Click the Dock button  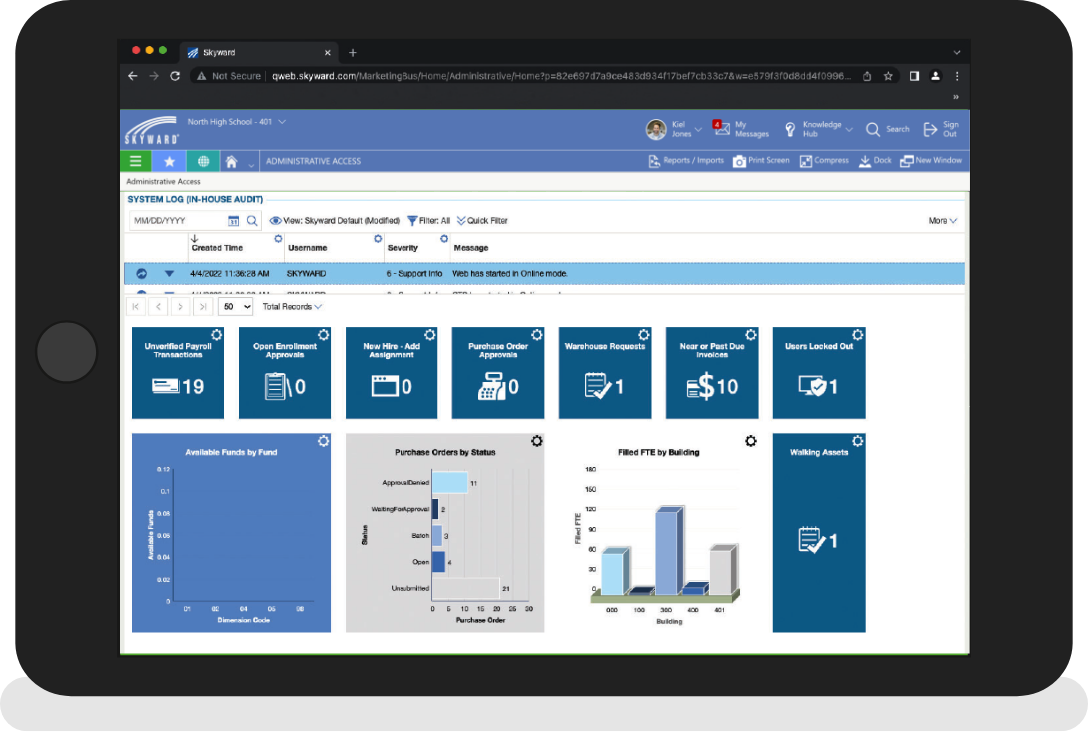click(875, 161)
